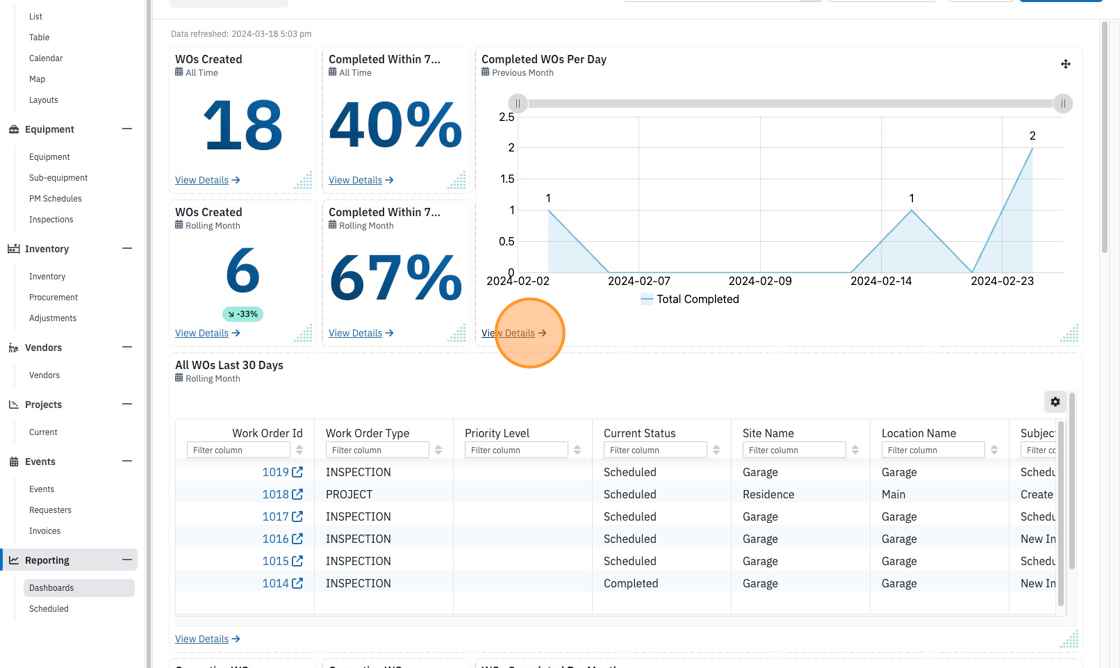This screenshot has height=668, width=1120.
Task: Click the Inventory icon in sidebar
Action: pyautogui.click(x=14, y=249)
